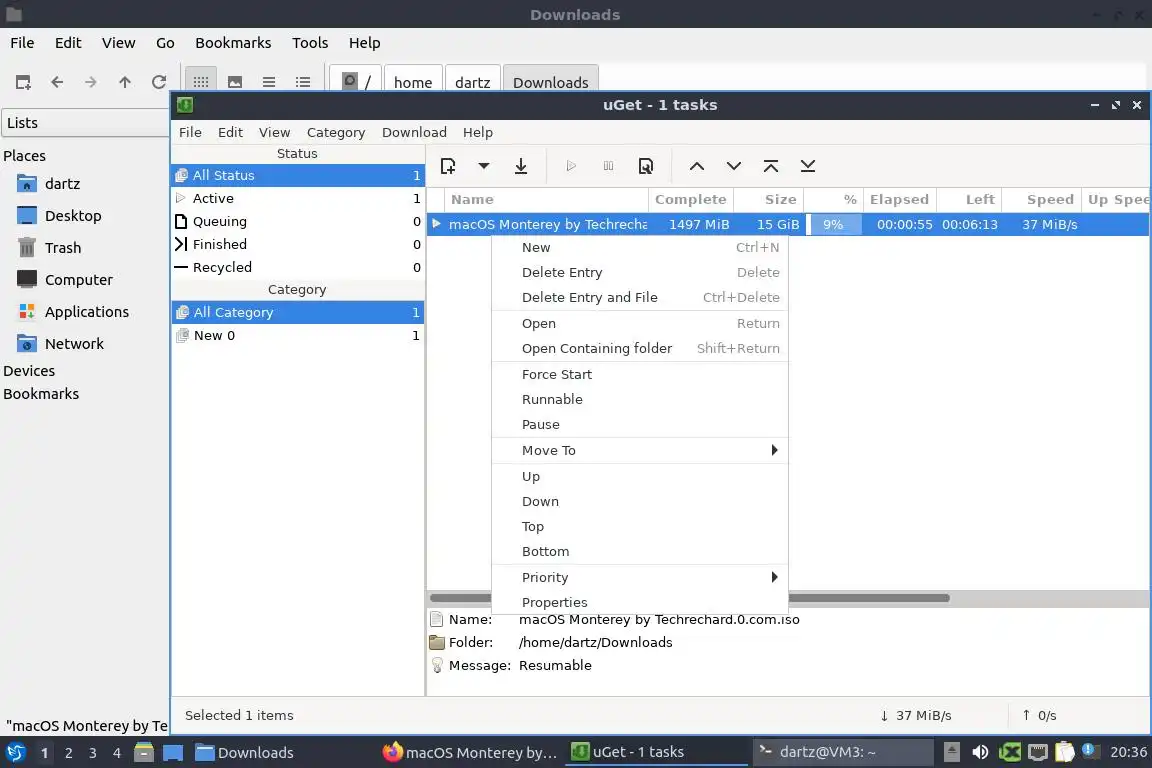Open uGet File menu

[x=190, y=132]
